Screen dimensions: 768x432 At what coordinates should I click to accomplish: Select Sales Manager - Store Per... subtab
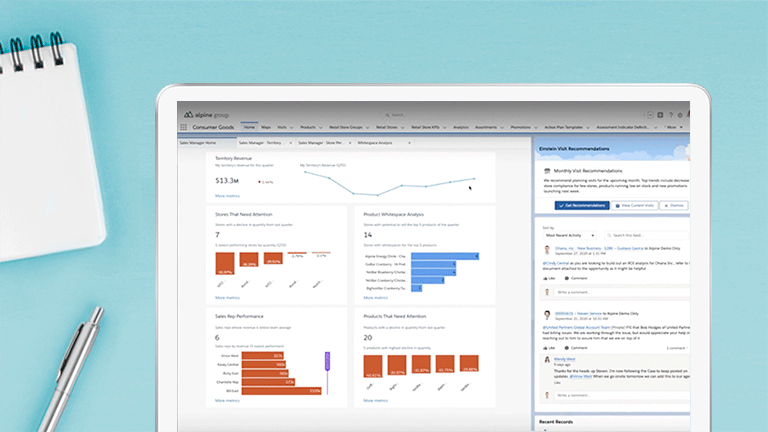pyautogui.click(x=321, y=143)
